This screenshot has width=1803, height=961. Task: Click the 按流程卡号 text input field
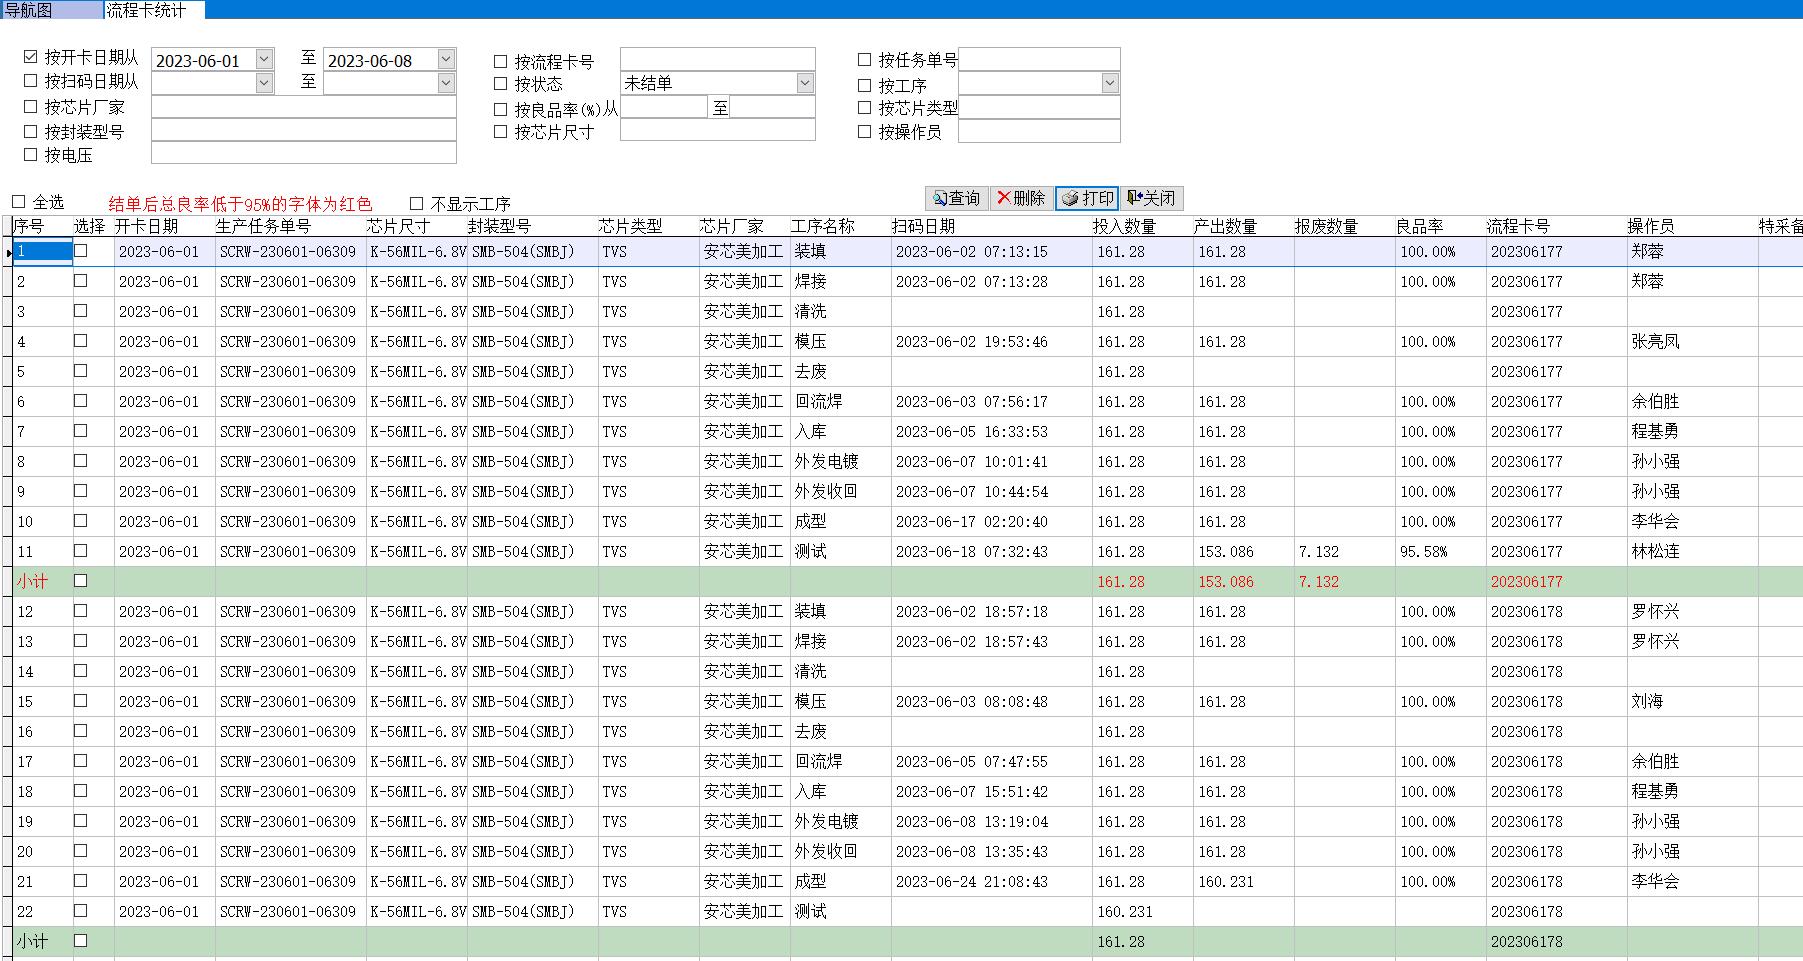pyautogui.click(x=717, y=60)
